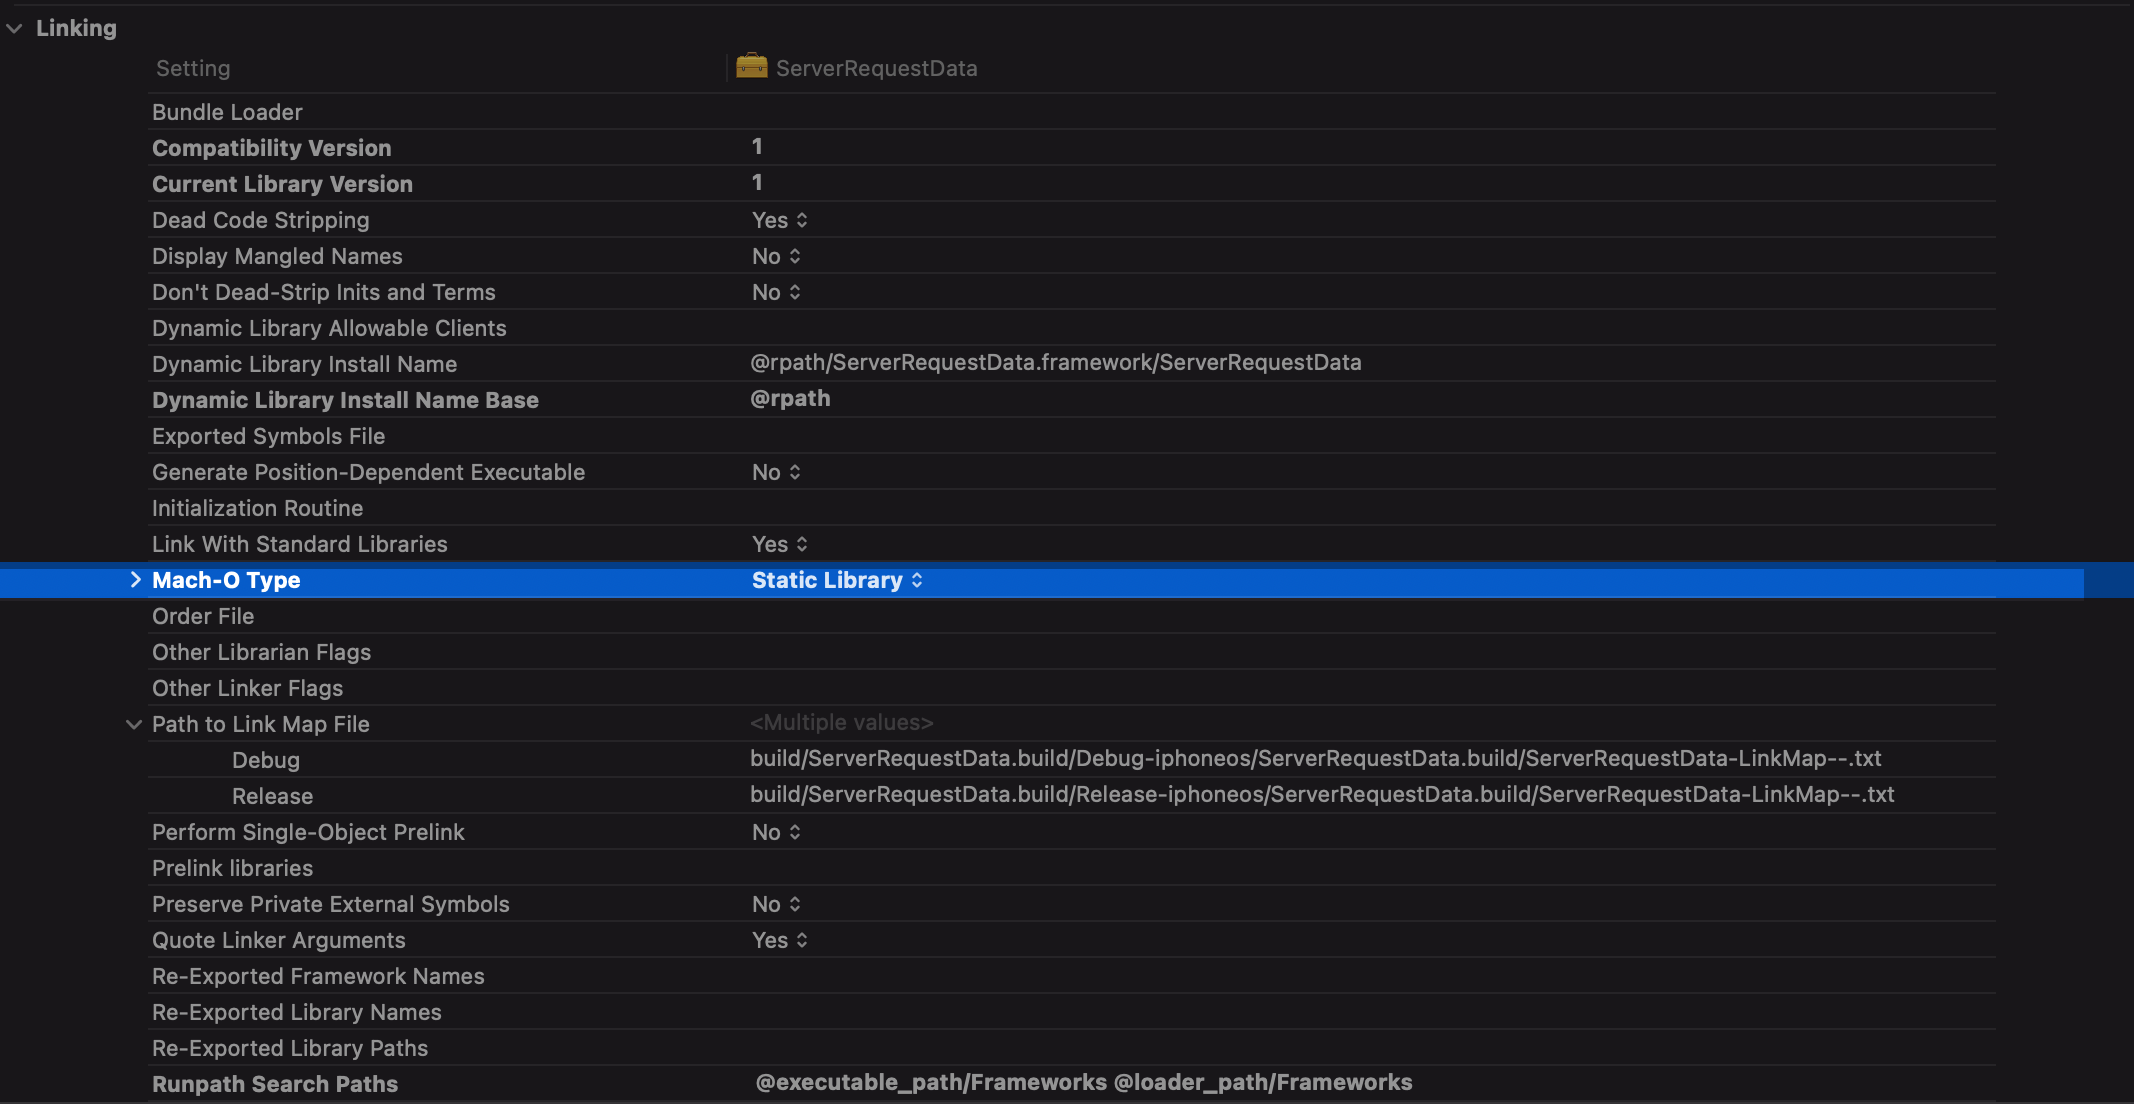Open Don't Dead-Strip Inits and Terms popup

coord(776,292)
